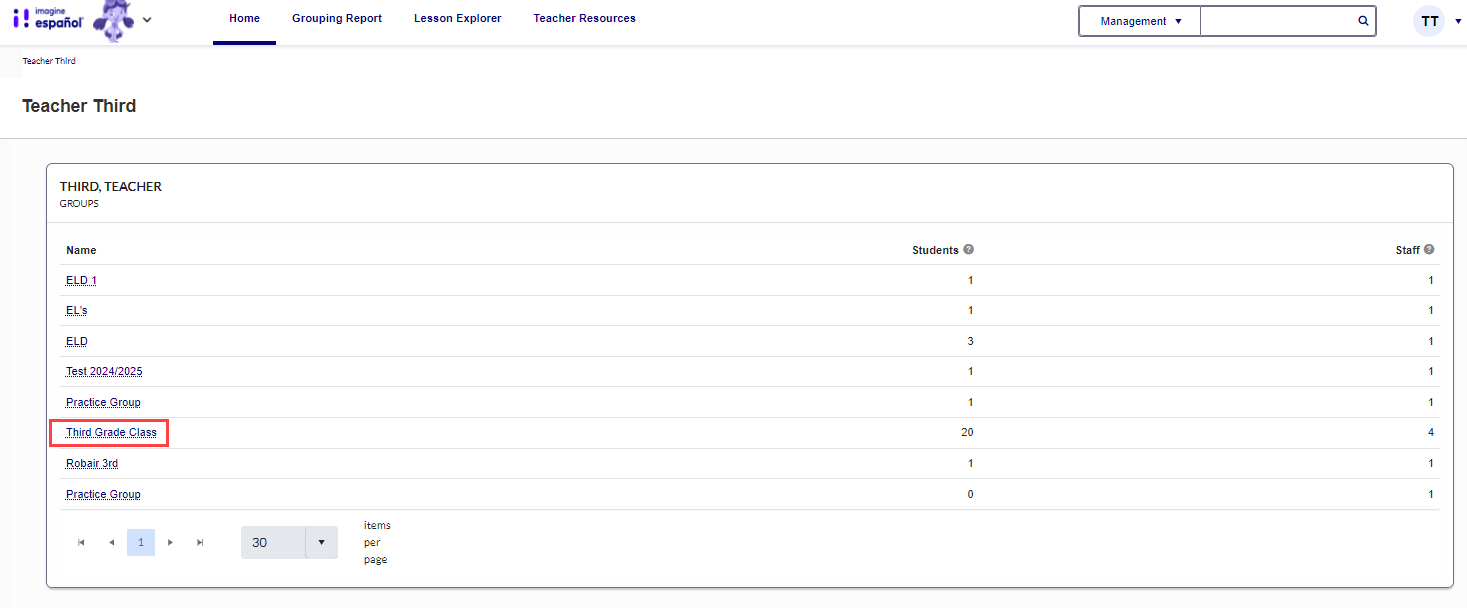
Task: Click in the search input field
Action: (1277, 21)
